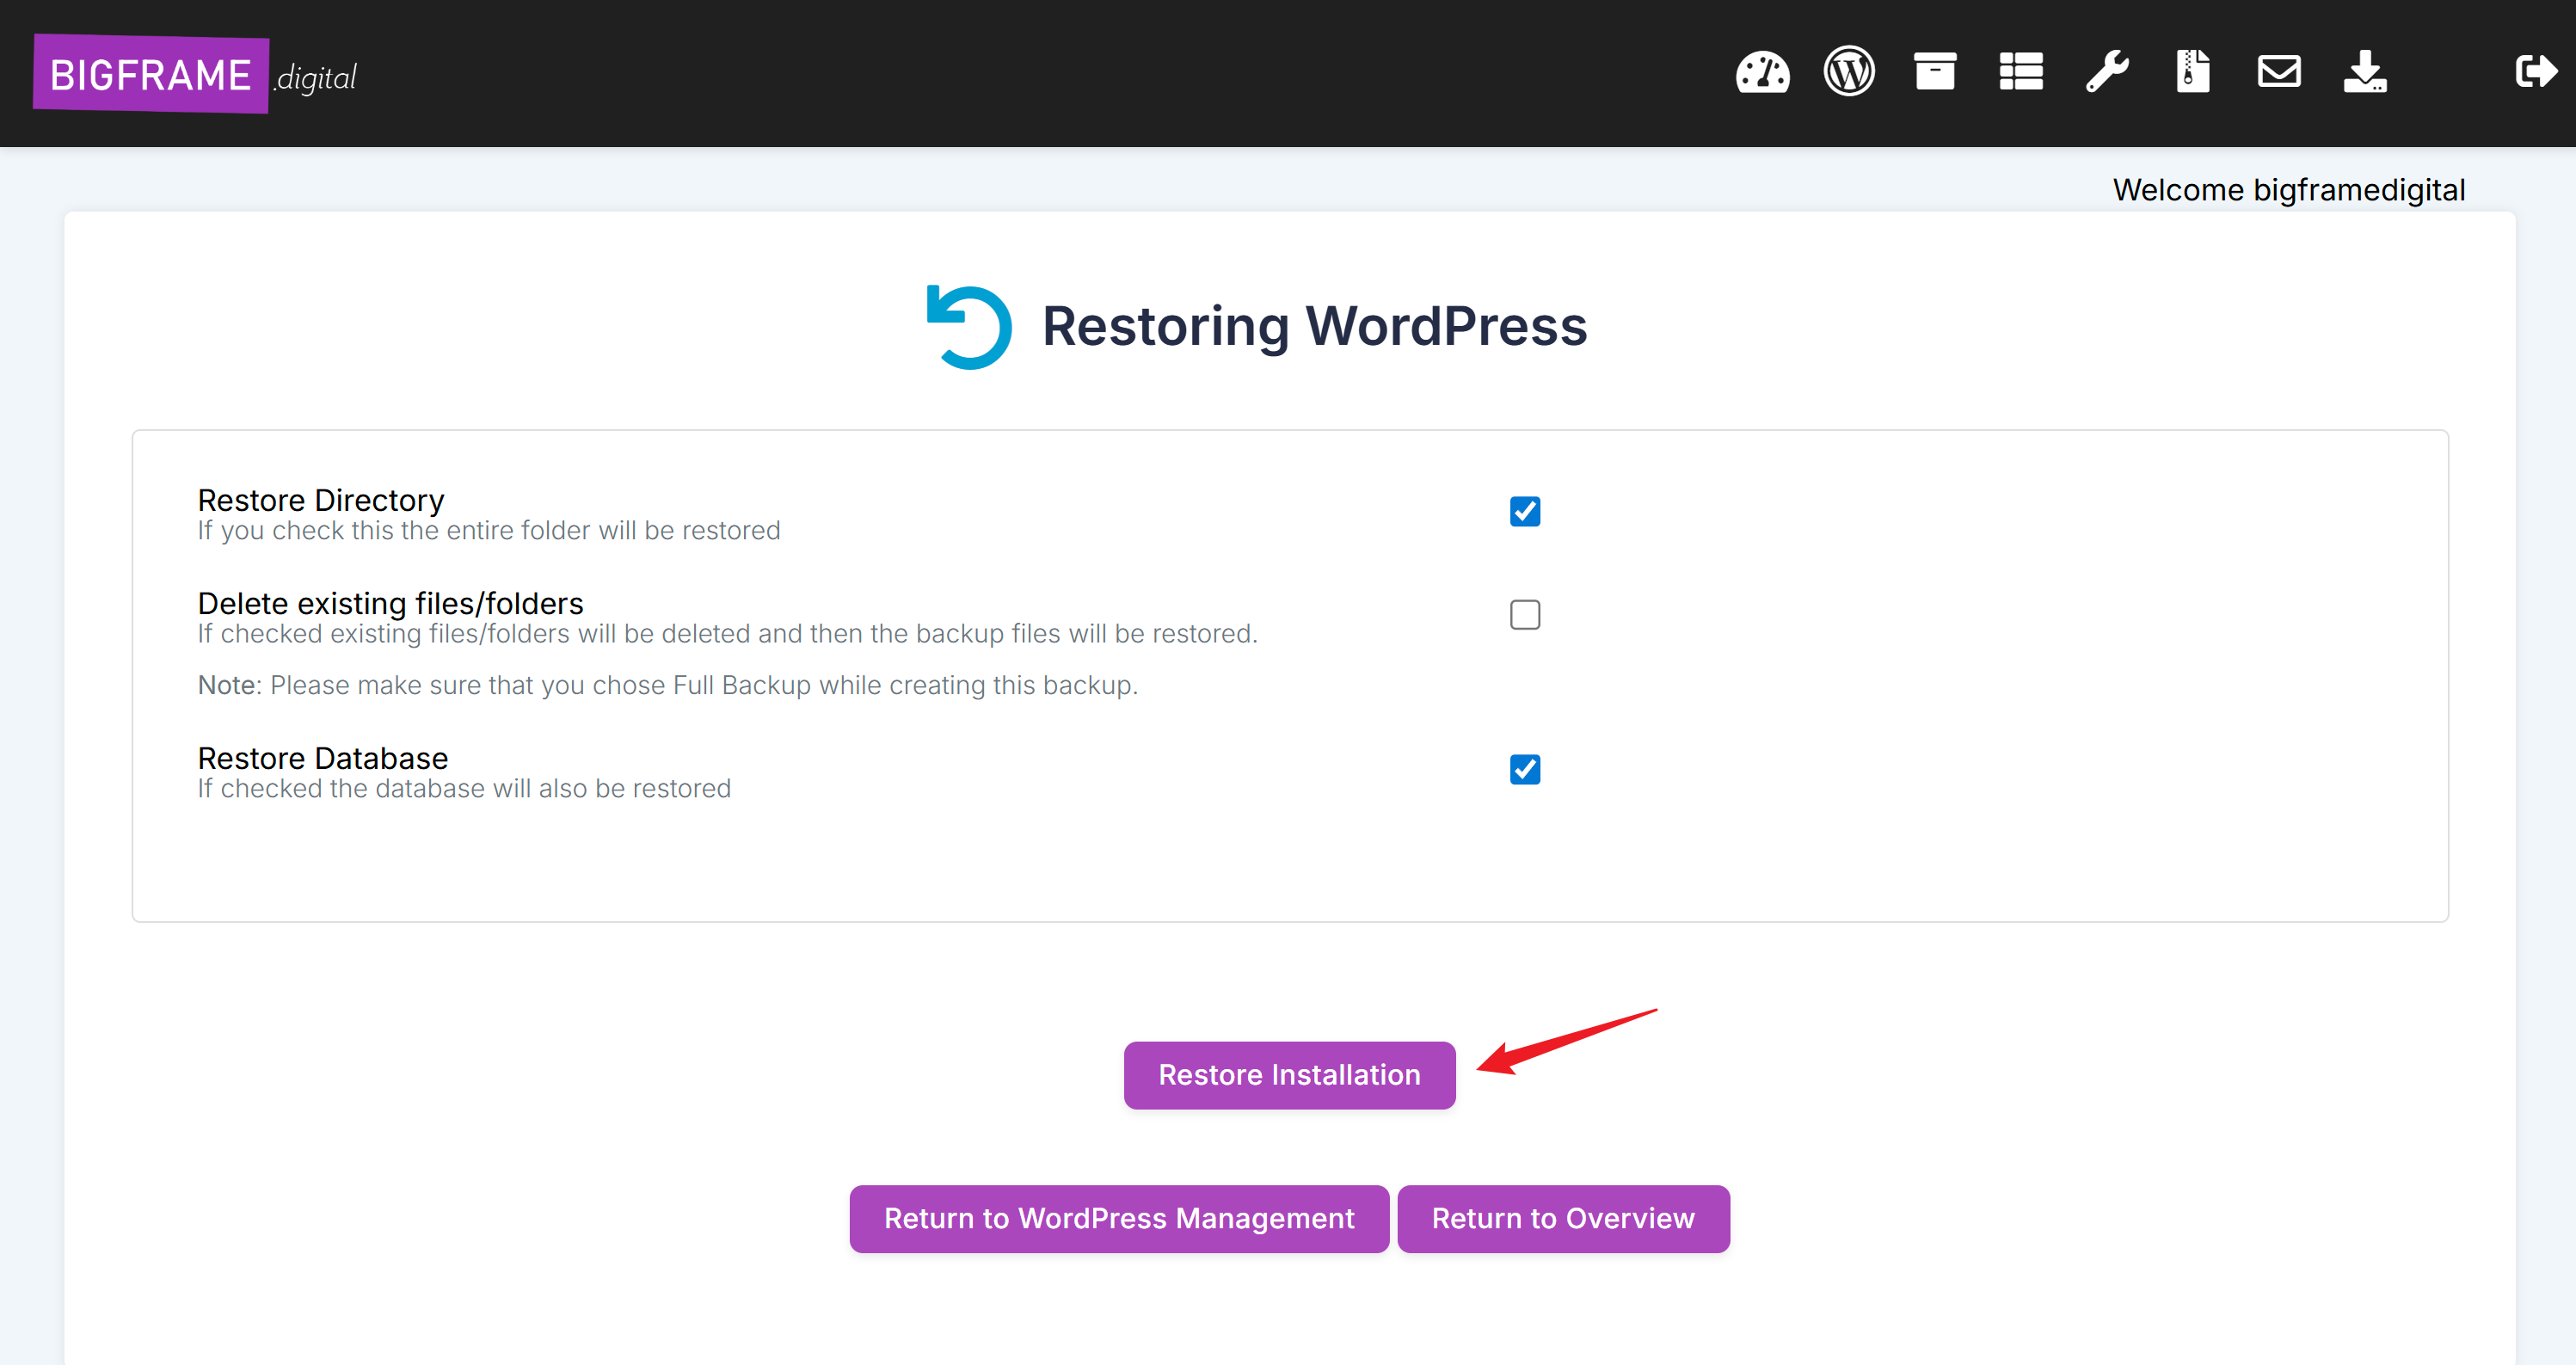The height and width of the screenshot is (1365, 2576).
Task: Open the wrench settings icon
Action: [2107, 72]
